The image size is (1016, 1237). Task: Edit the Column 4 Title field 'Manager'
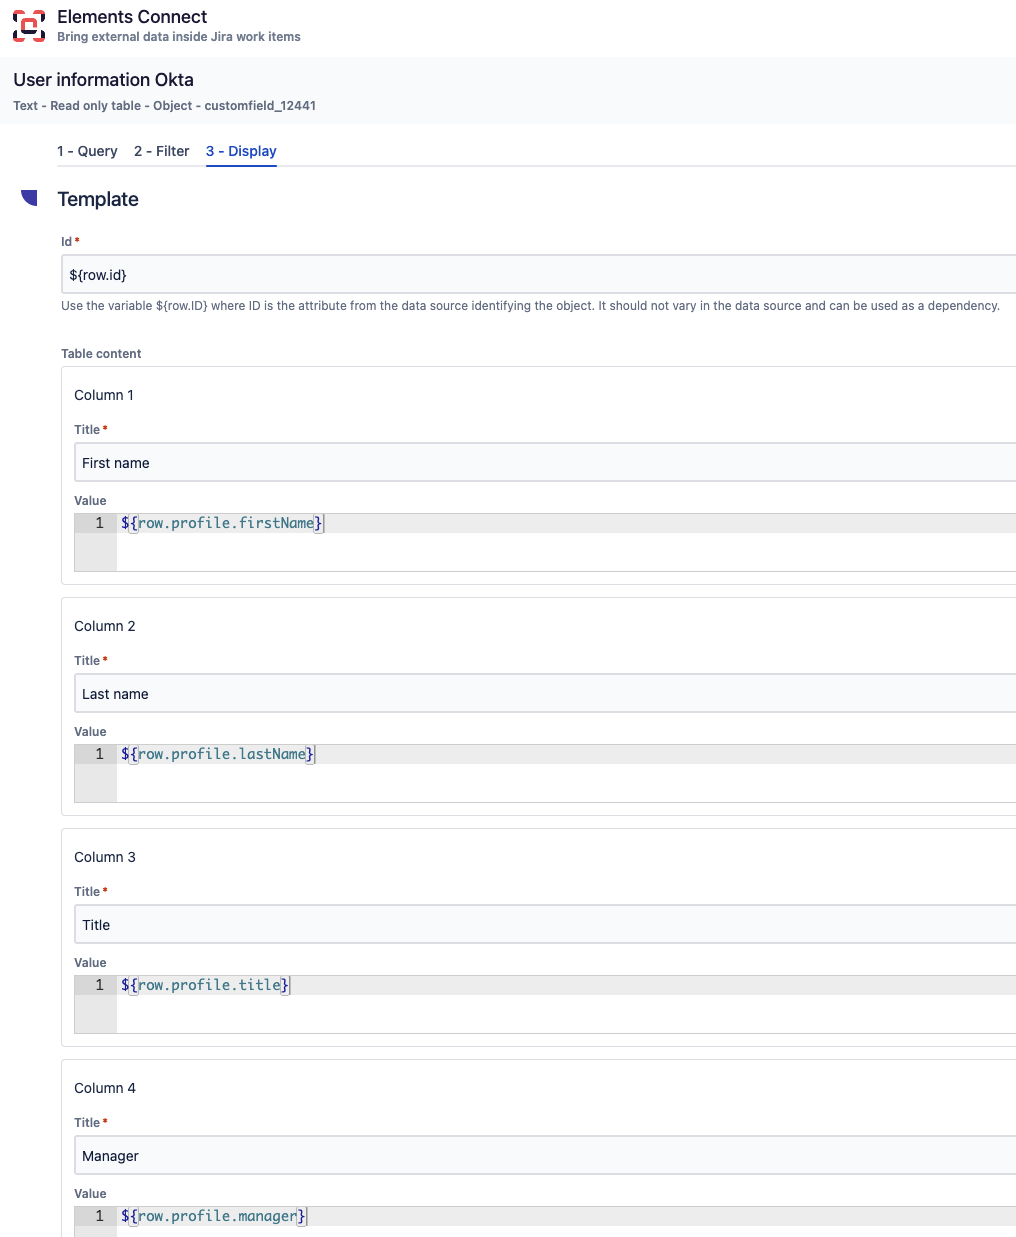click(x=545, y=1155)
